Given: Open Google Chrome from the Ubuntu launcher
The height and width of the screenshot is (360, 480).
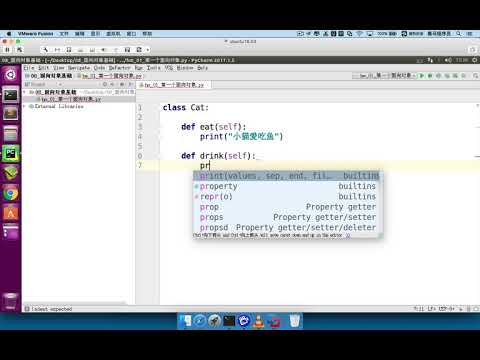Looking at the screenshot, I should click(11, 193).
